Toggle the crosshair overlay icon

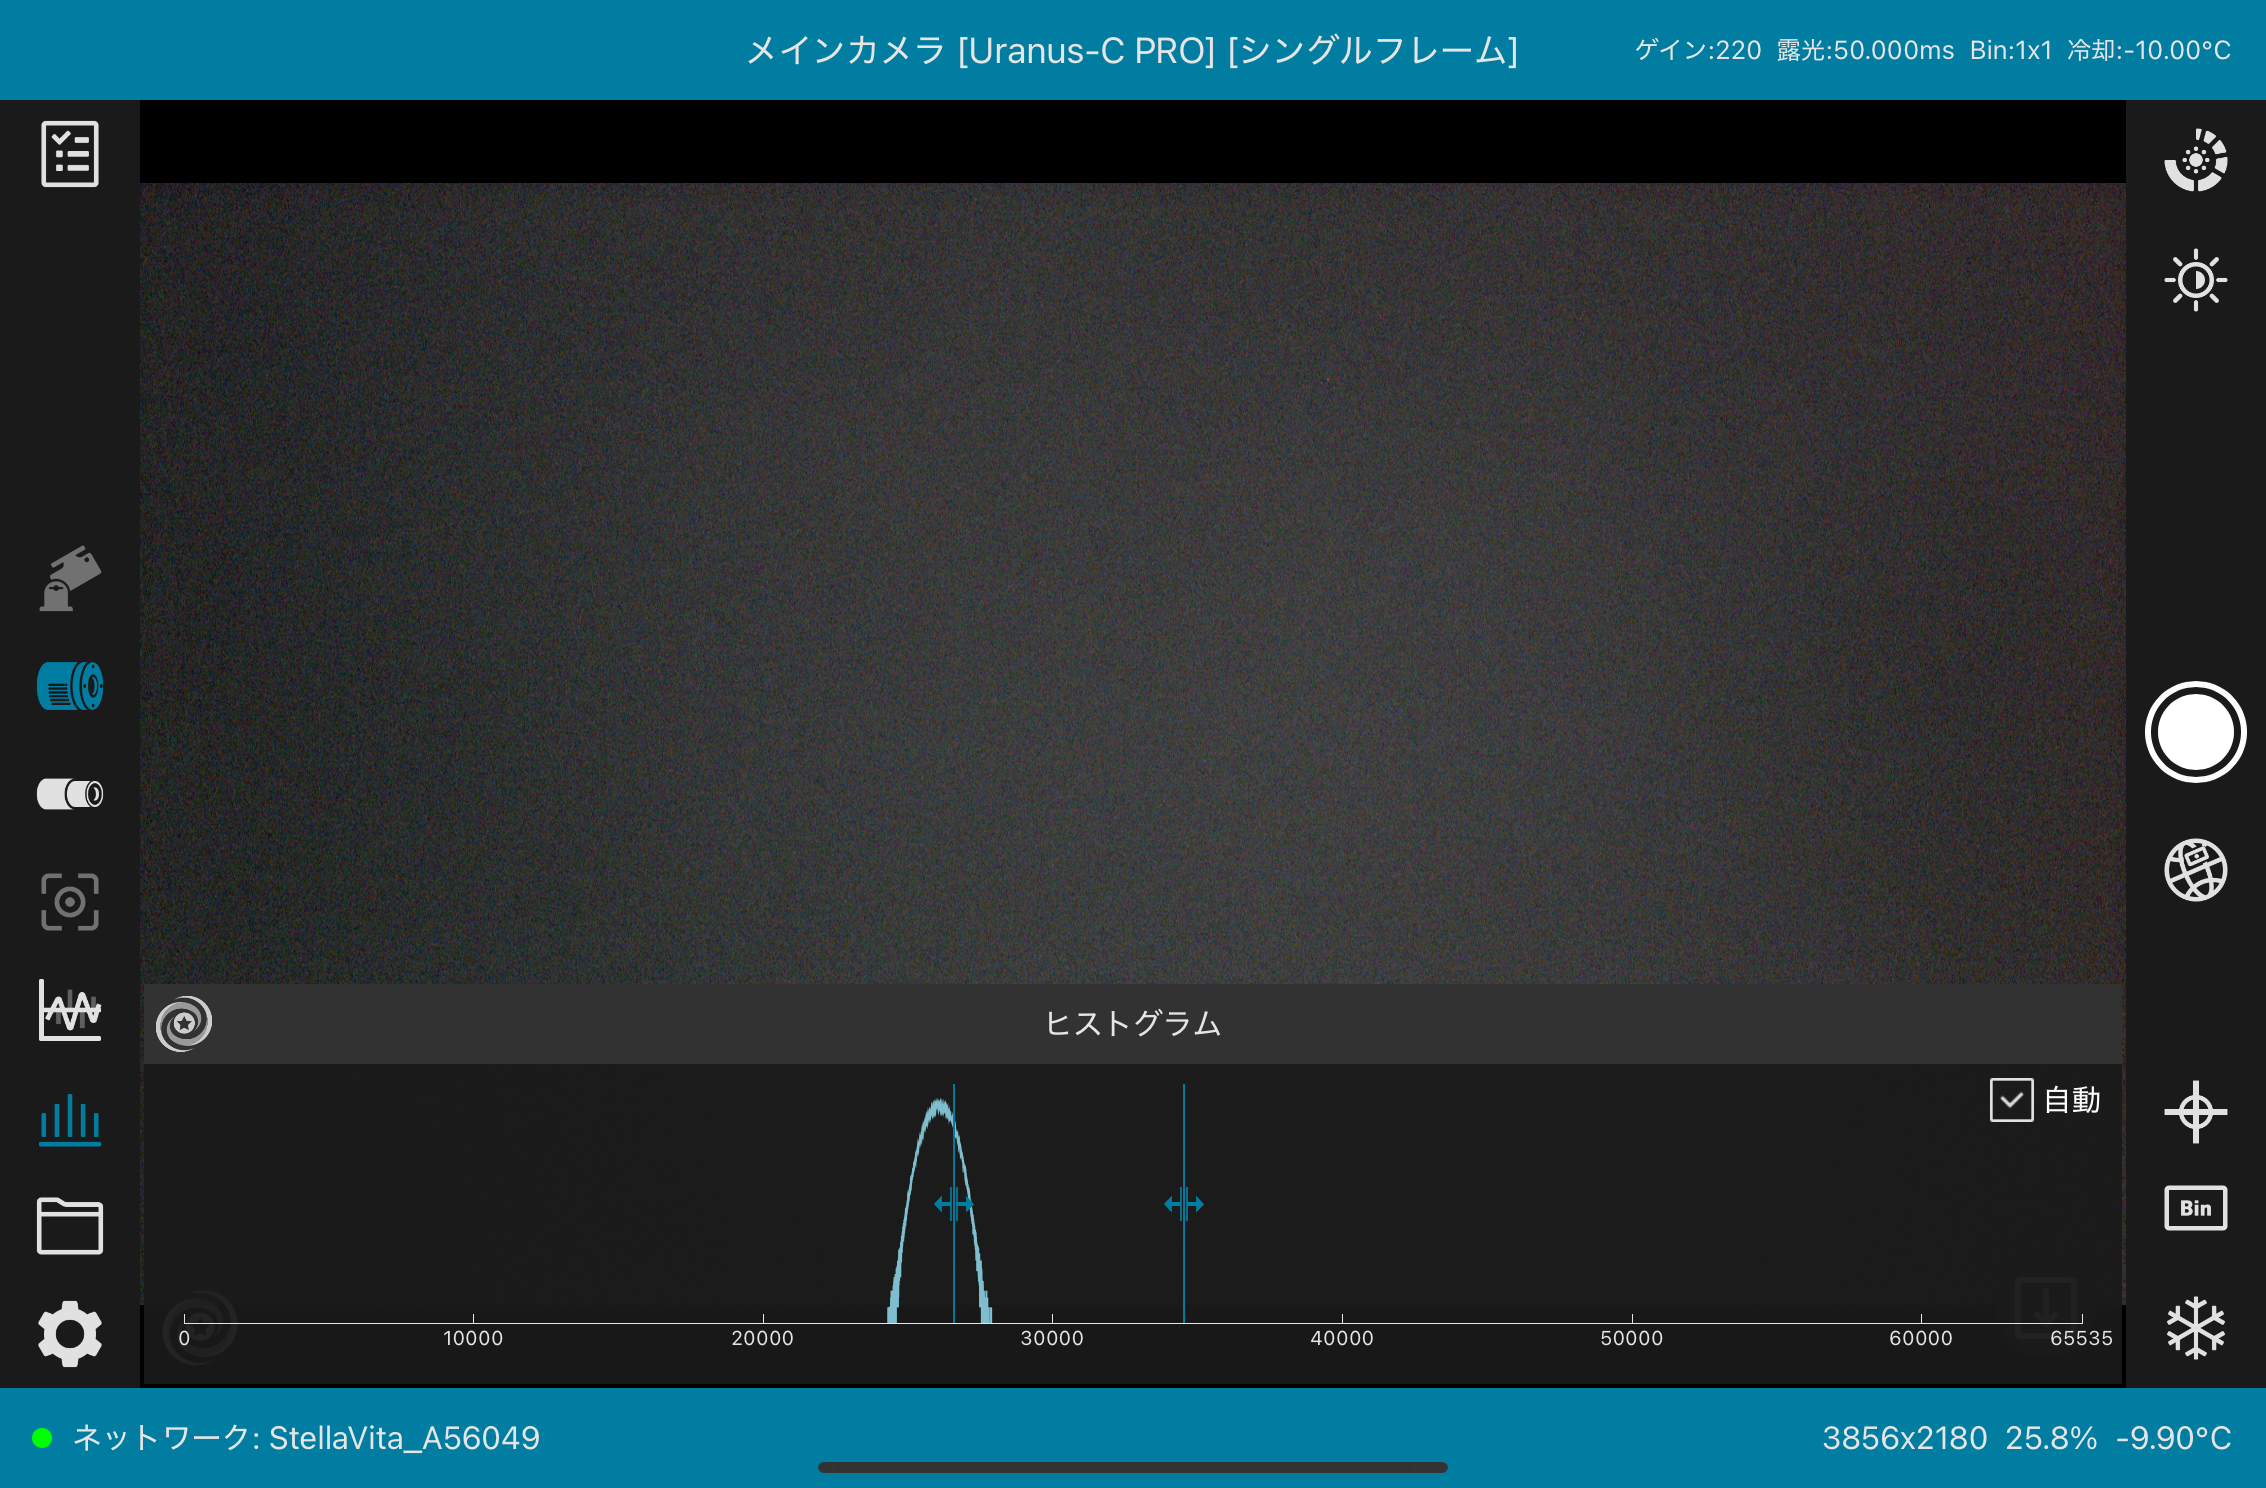[2195, 1111]
